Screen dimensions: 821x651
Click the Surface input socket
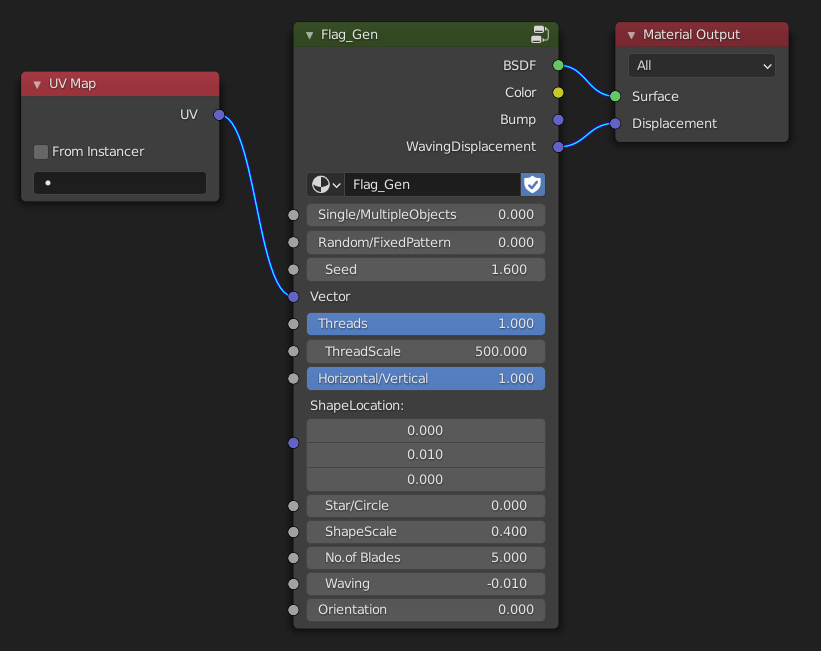(616, 97)
